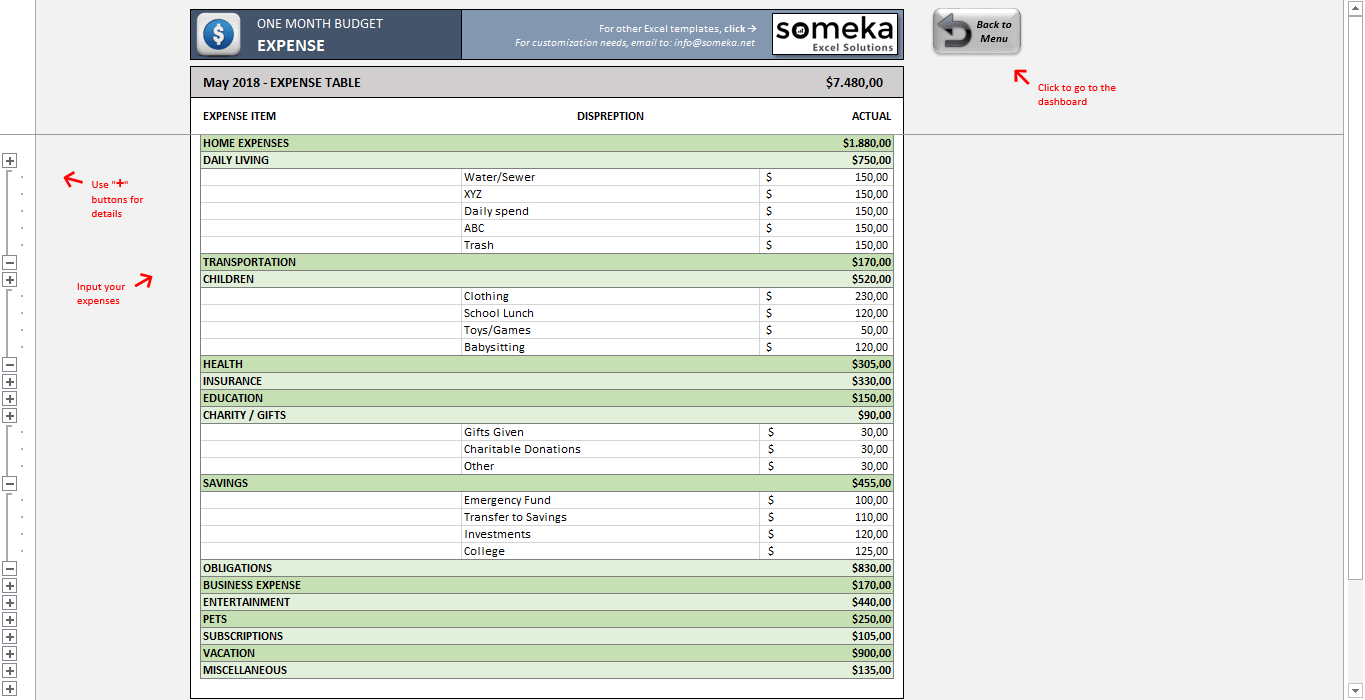This screenshot has width=1365, height=700.
Task: Click the Gifts Given description cell
Action: 610,432
